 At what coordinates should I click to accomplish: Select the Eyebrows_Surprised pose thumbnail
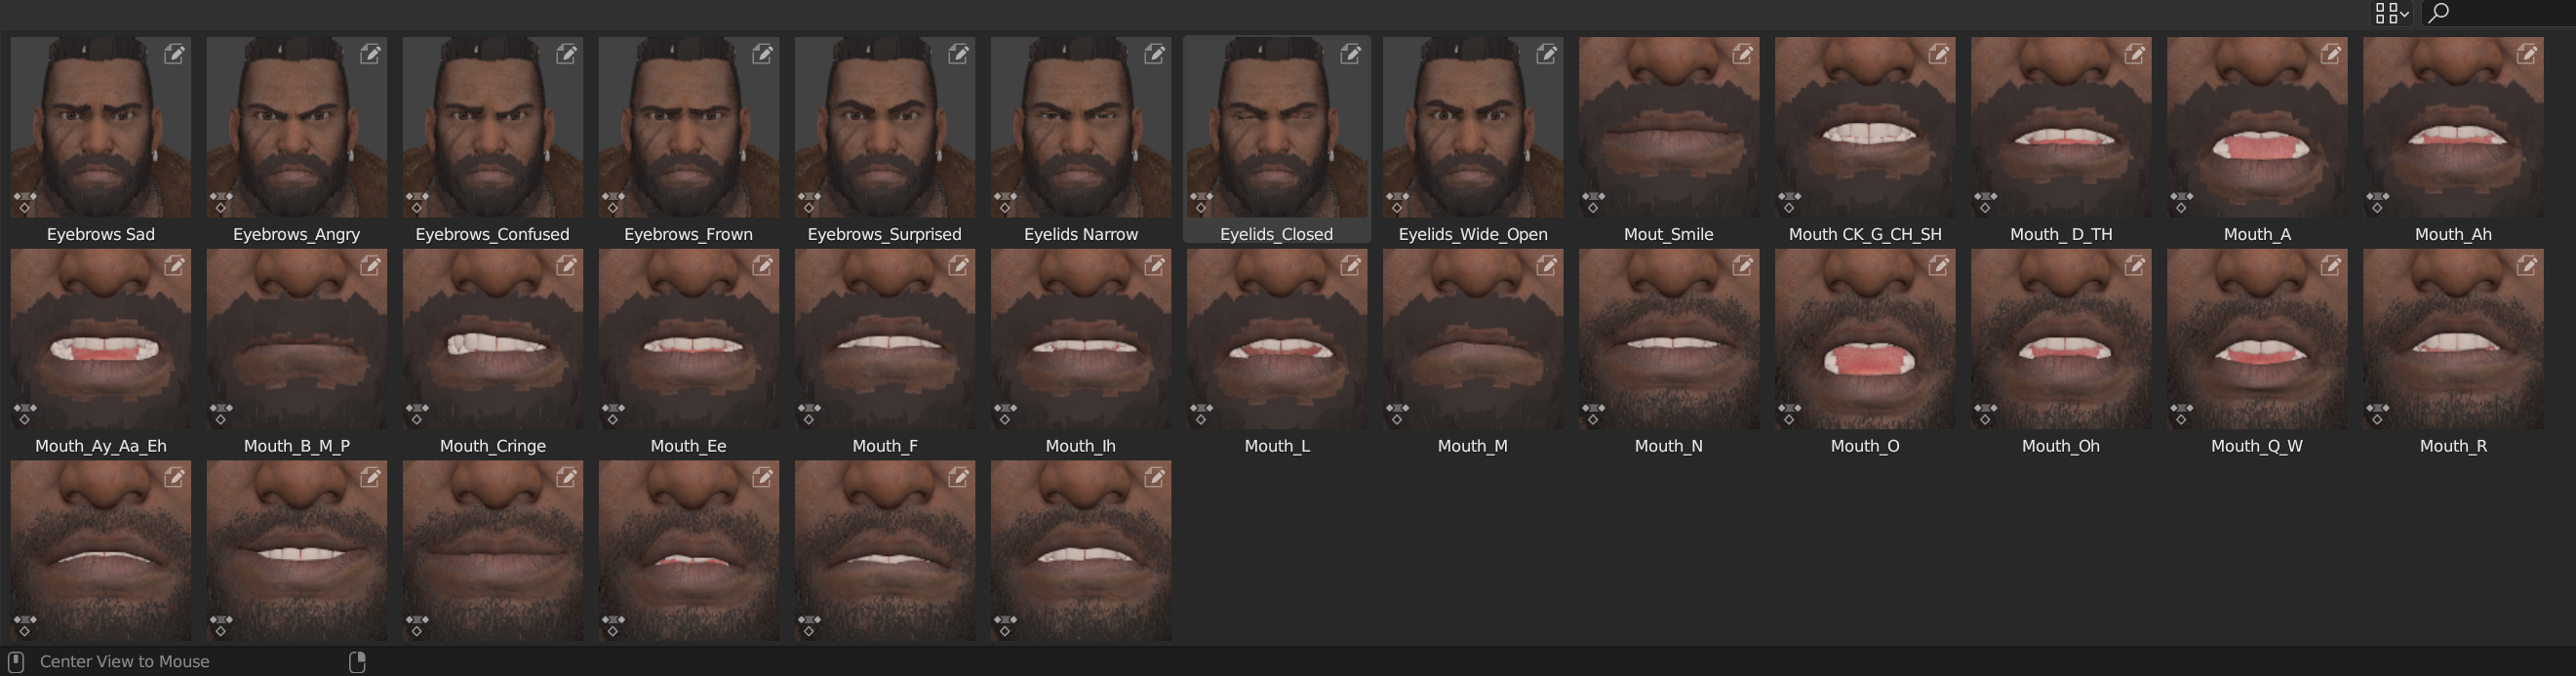[x=884, y=128]
